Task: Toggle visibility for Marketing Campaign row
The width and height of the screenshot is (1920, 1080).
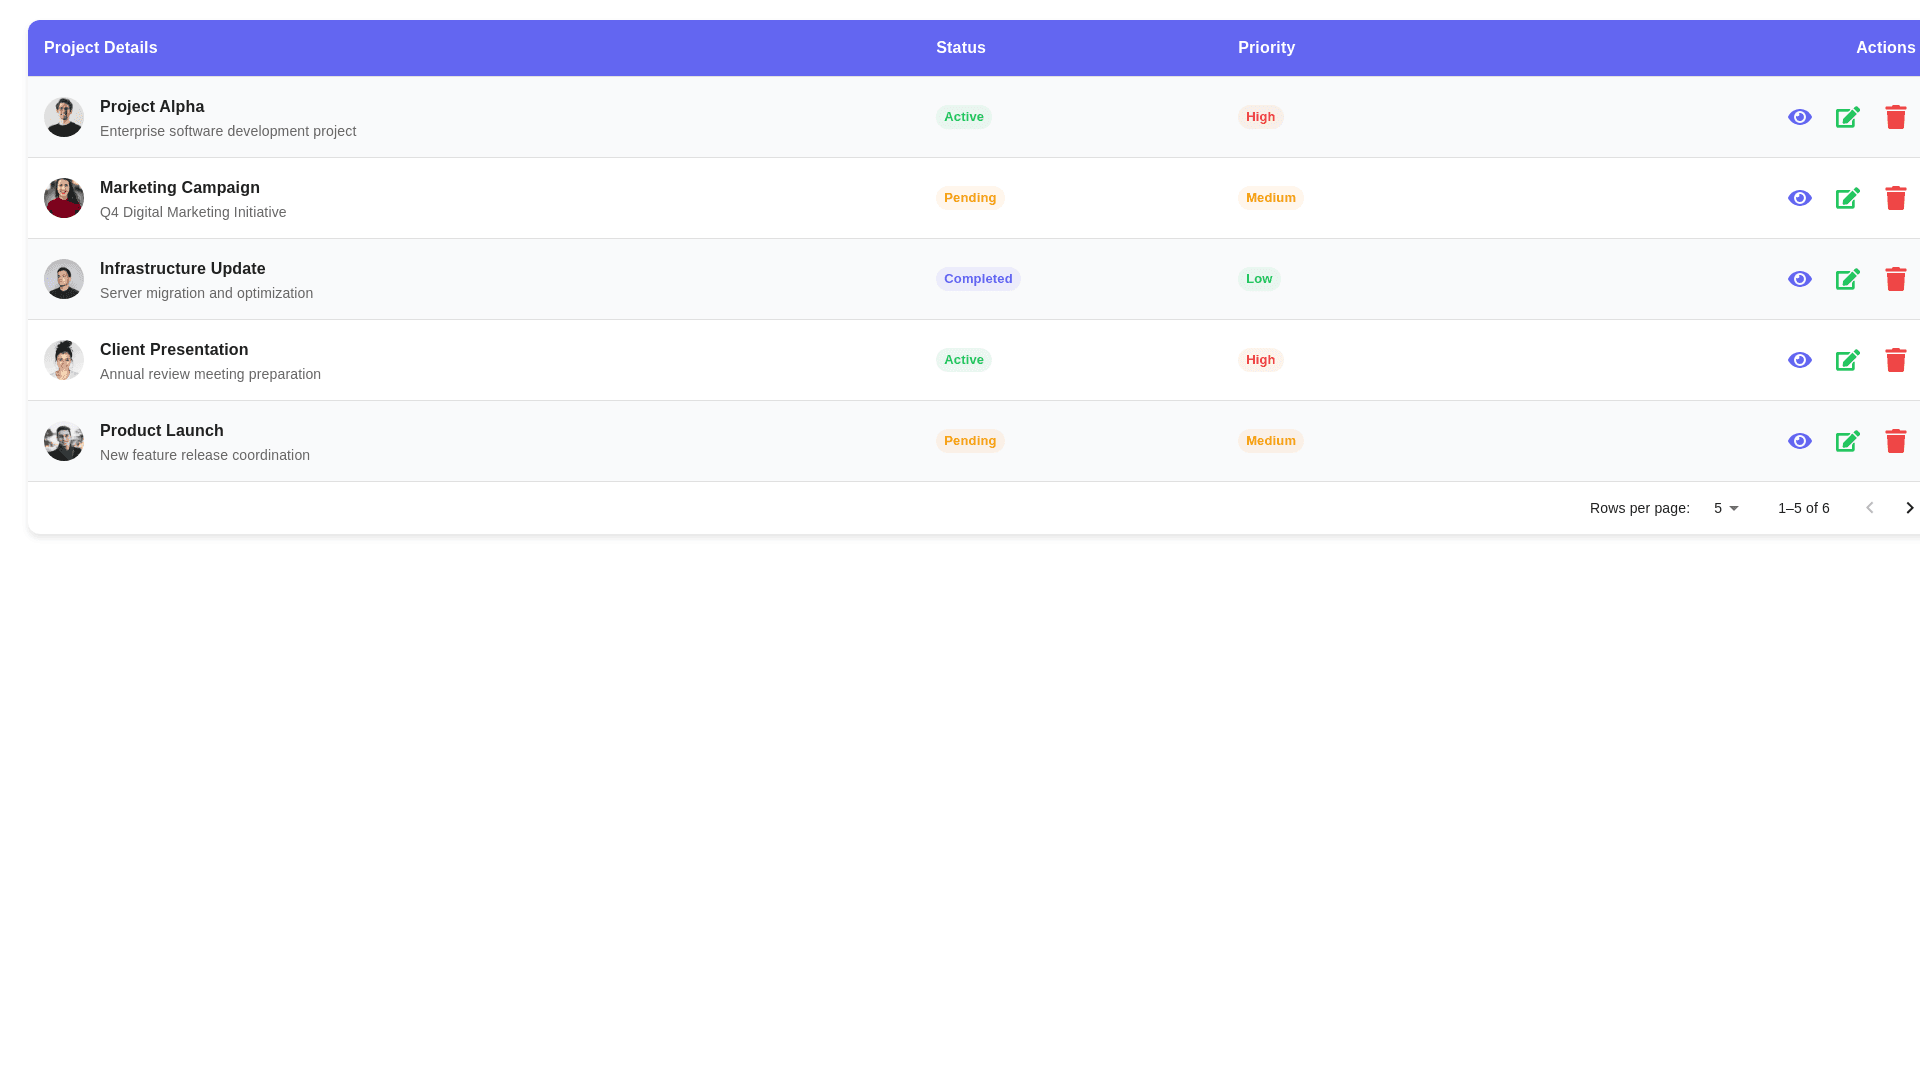Action: (1799, 198)
